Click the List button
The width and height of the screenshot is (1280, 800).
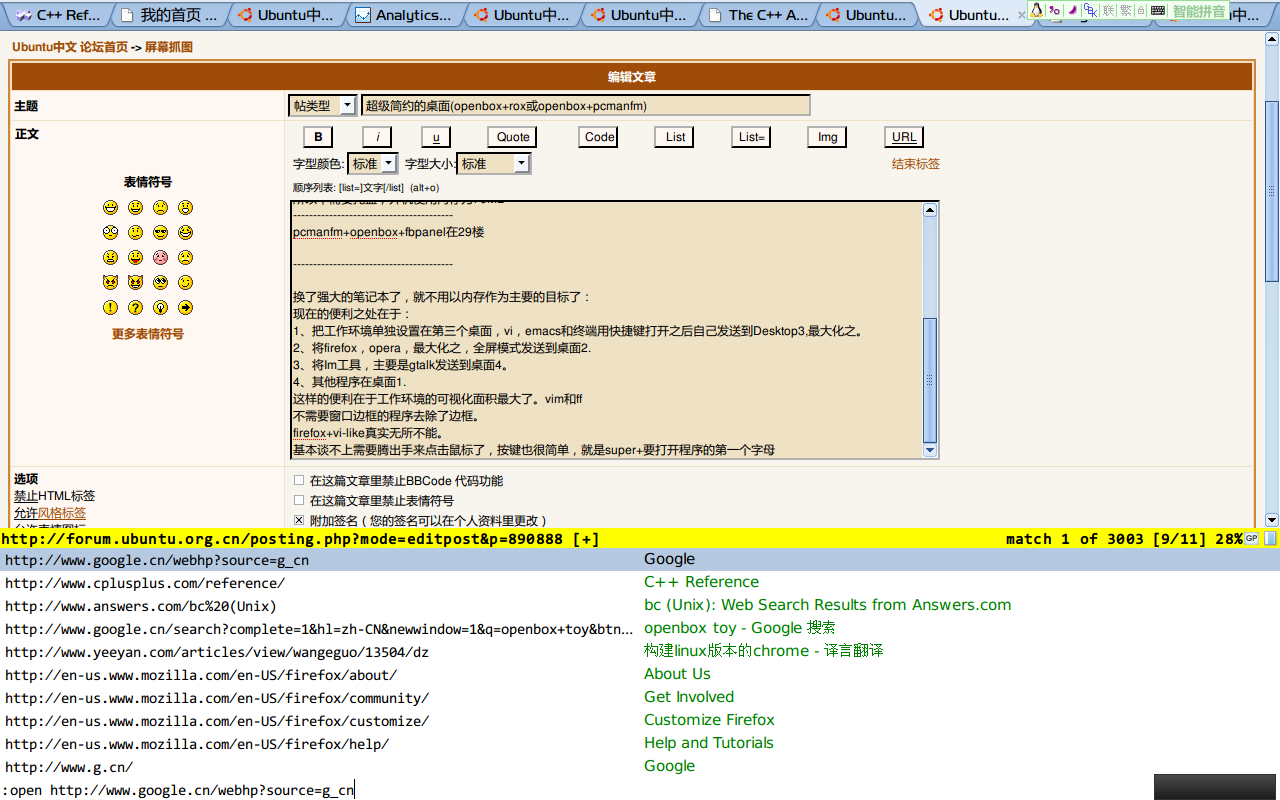point(676,137)
